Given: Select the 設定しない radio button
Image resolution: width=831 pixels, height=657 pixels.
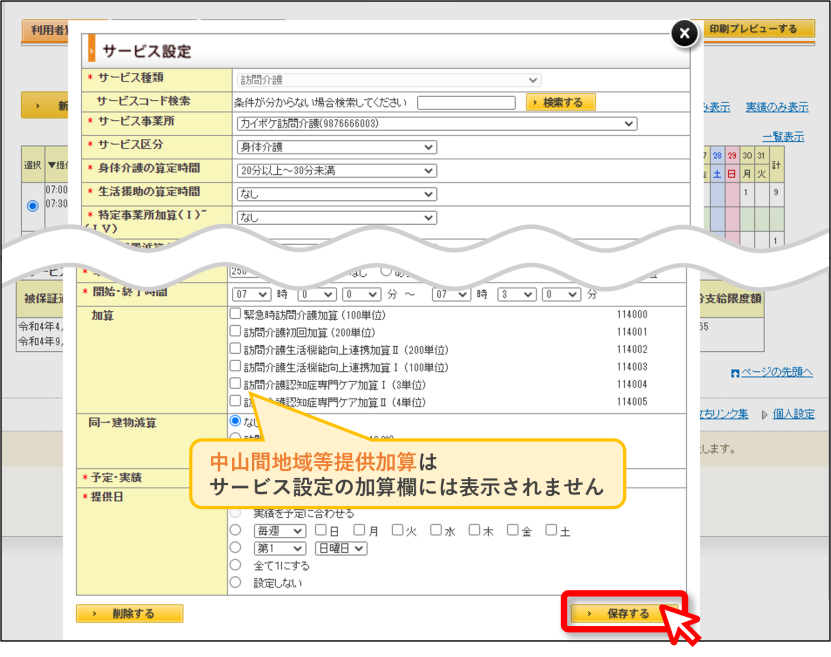Looking at the screenshot, I should coord(235,582).
